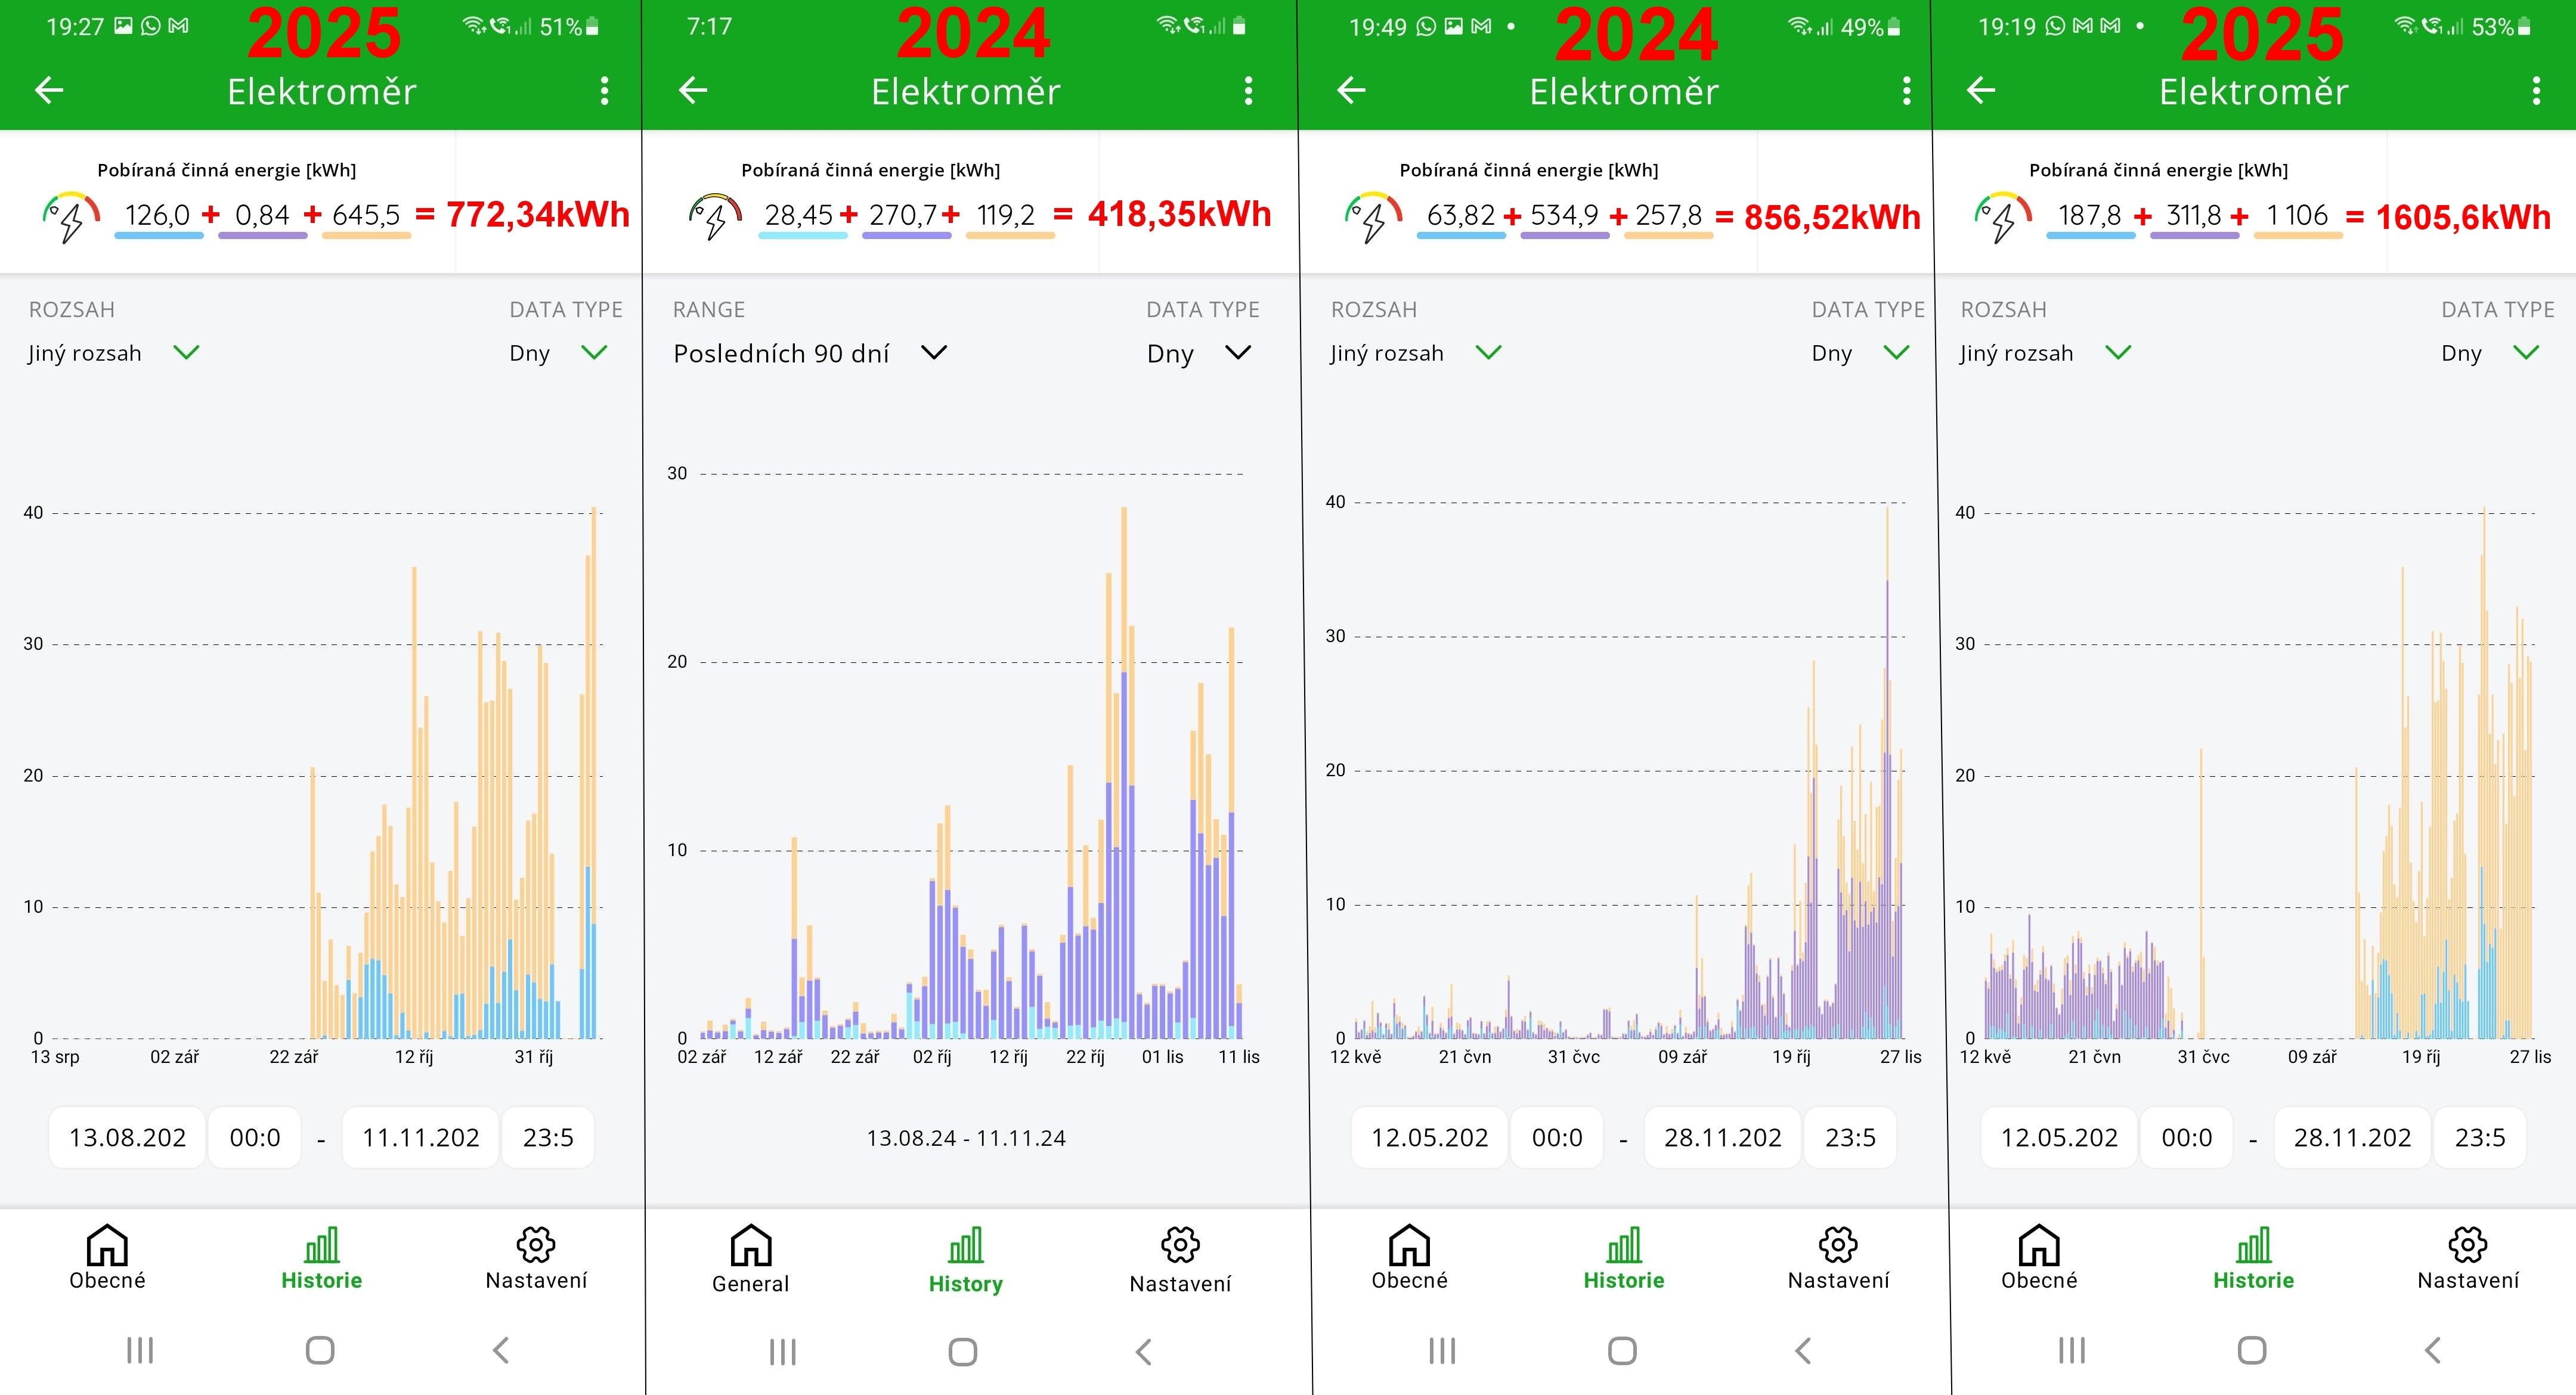Tap power gauge icon beside 28,45 value
The width and height of the screenshot is (2576, 1395).
[x=715, y=215]
